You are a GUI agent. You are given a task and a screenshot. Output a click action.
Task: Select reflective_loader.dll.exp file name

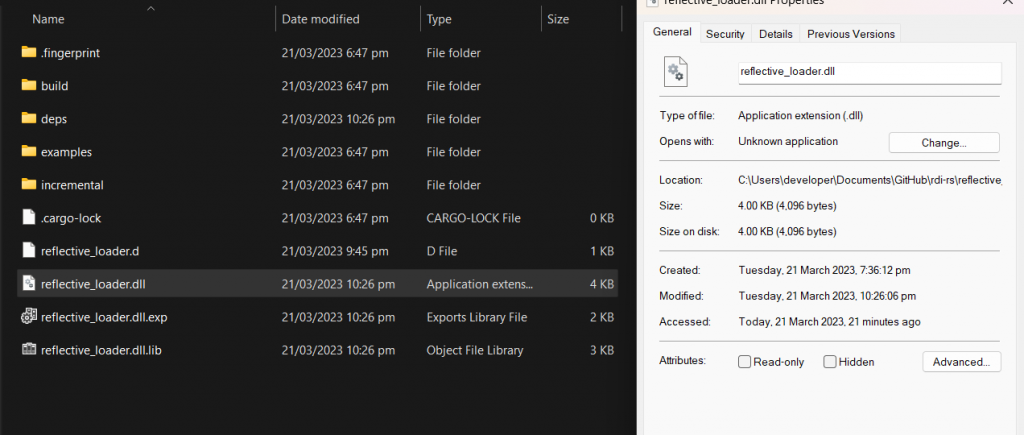(x=104, y=317)
